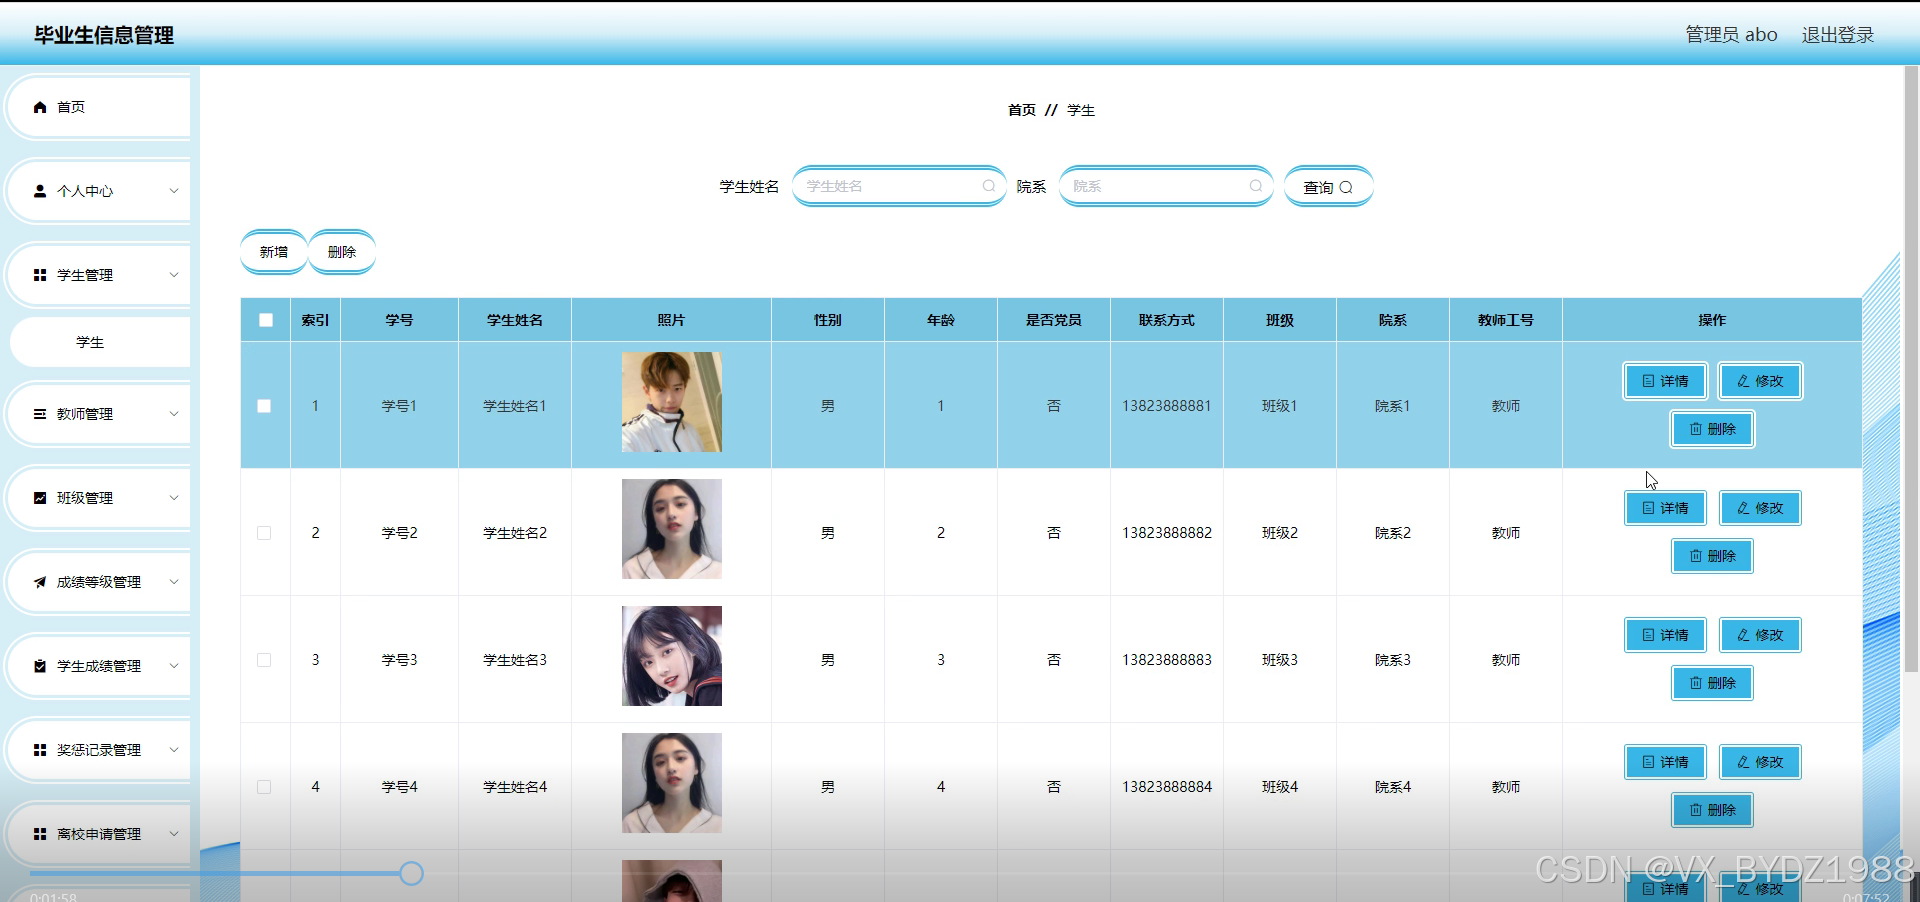Click the magnifier icon on 查询 button

(1346, 187)
